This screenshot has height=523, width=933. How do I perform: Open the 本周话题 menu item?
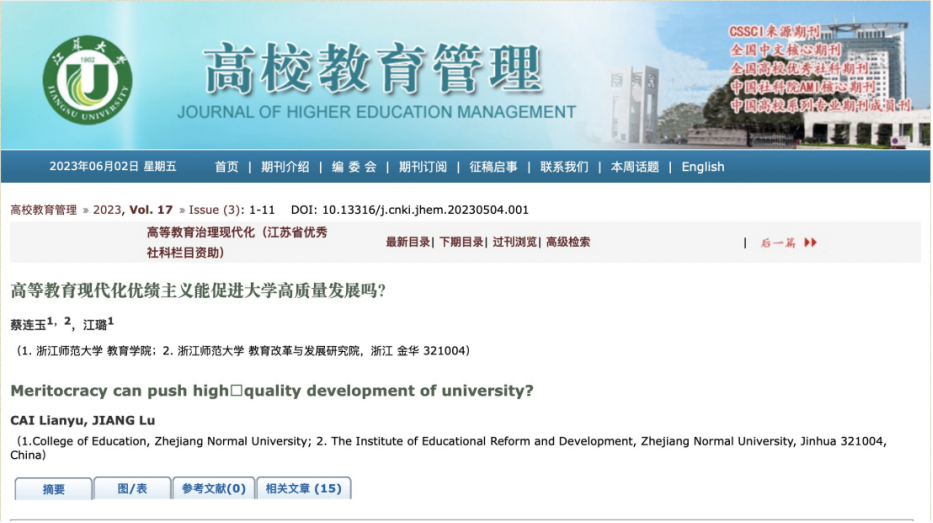coord(635,167)
